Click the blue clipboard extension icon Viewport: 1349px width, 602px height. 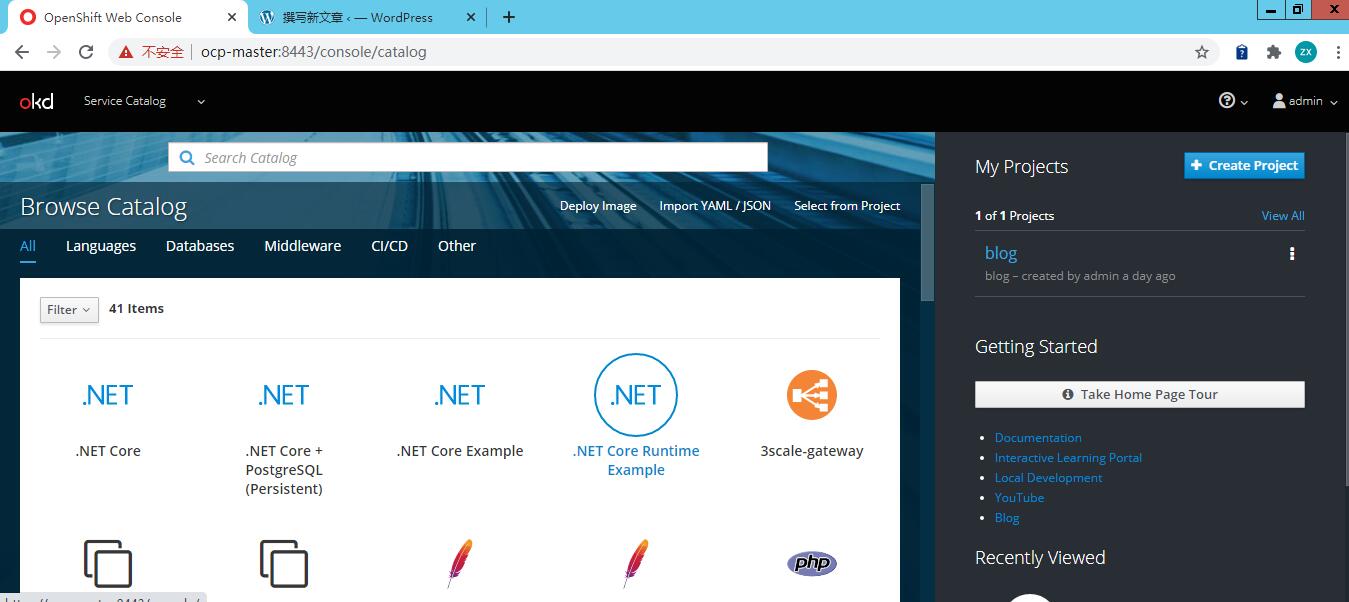tap(1241, 52)
